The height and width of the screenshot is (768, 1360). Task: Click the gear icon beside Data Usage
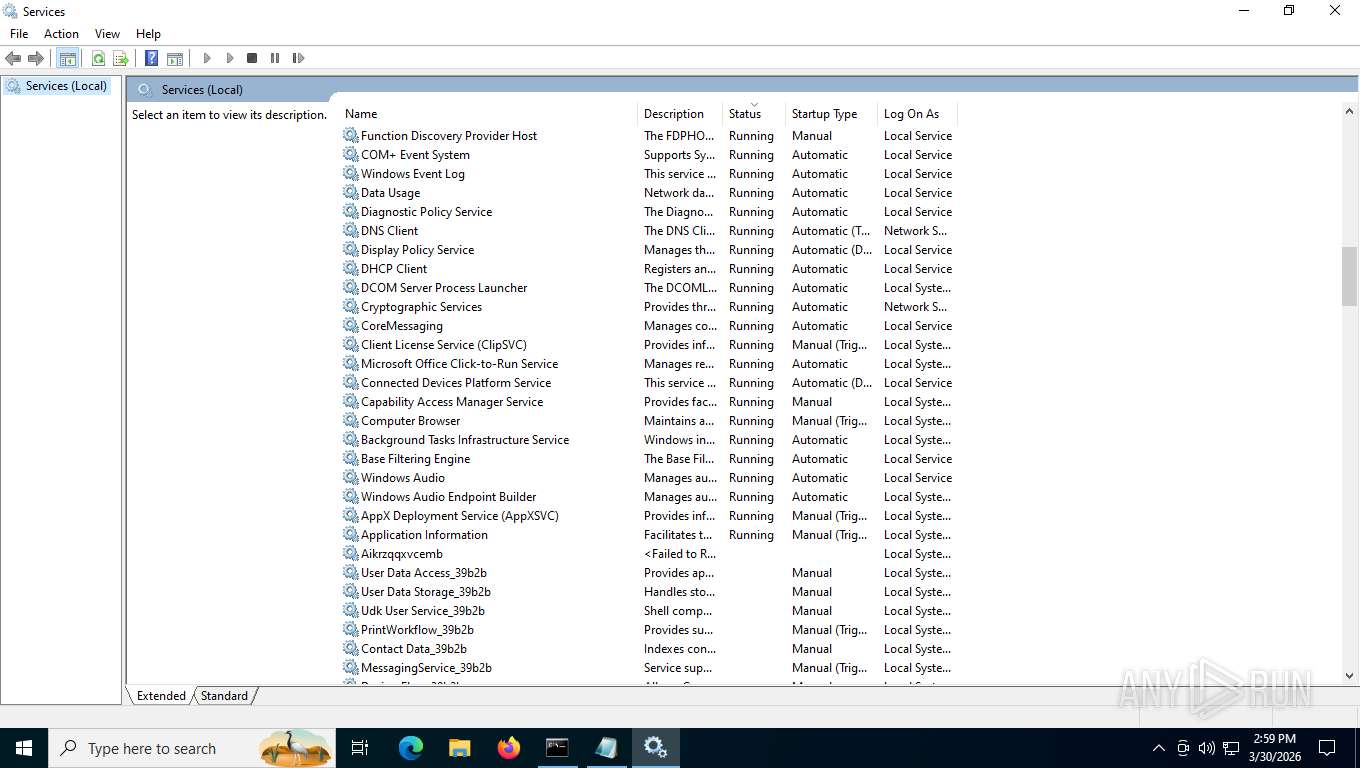351,192
